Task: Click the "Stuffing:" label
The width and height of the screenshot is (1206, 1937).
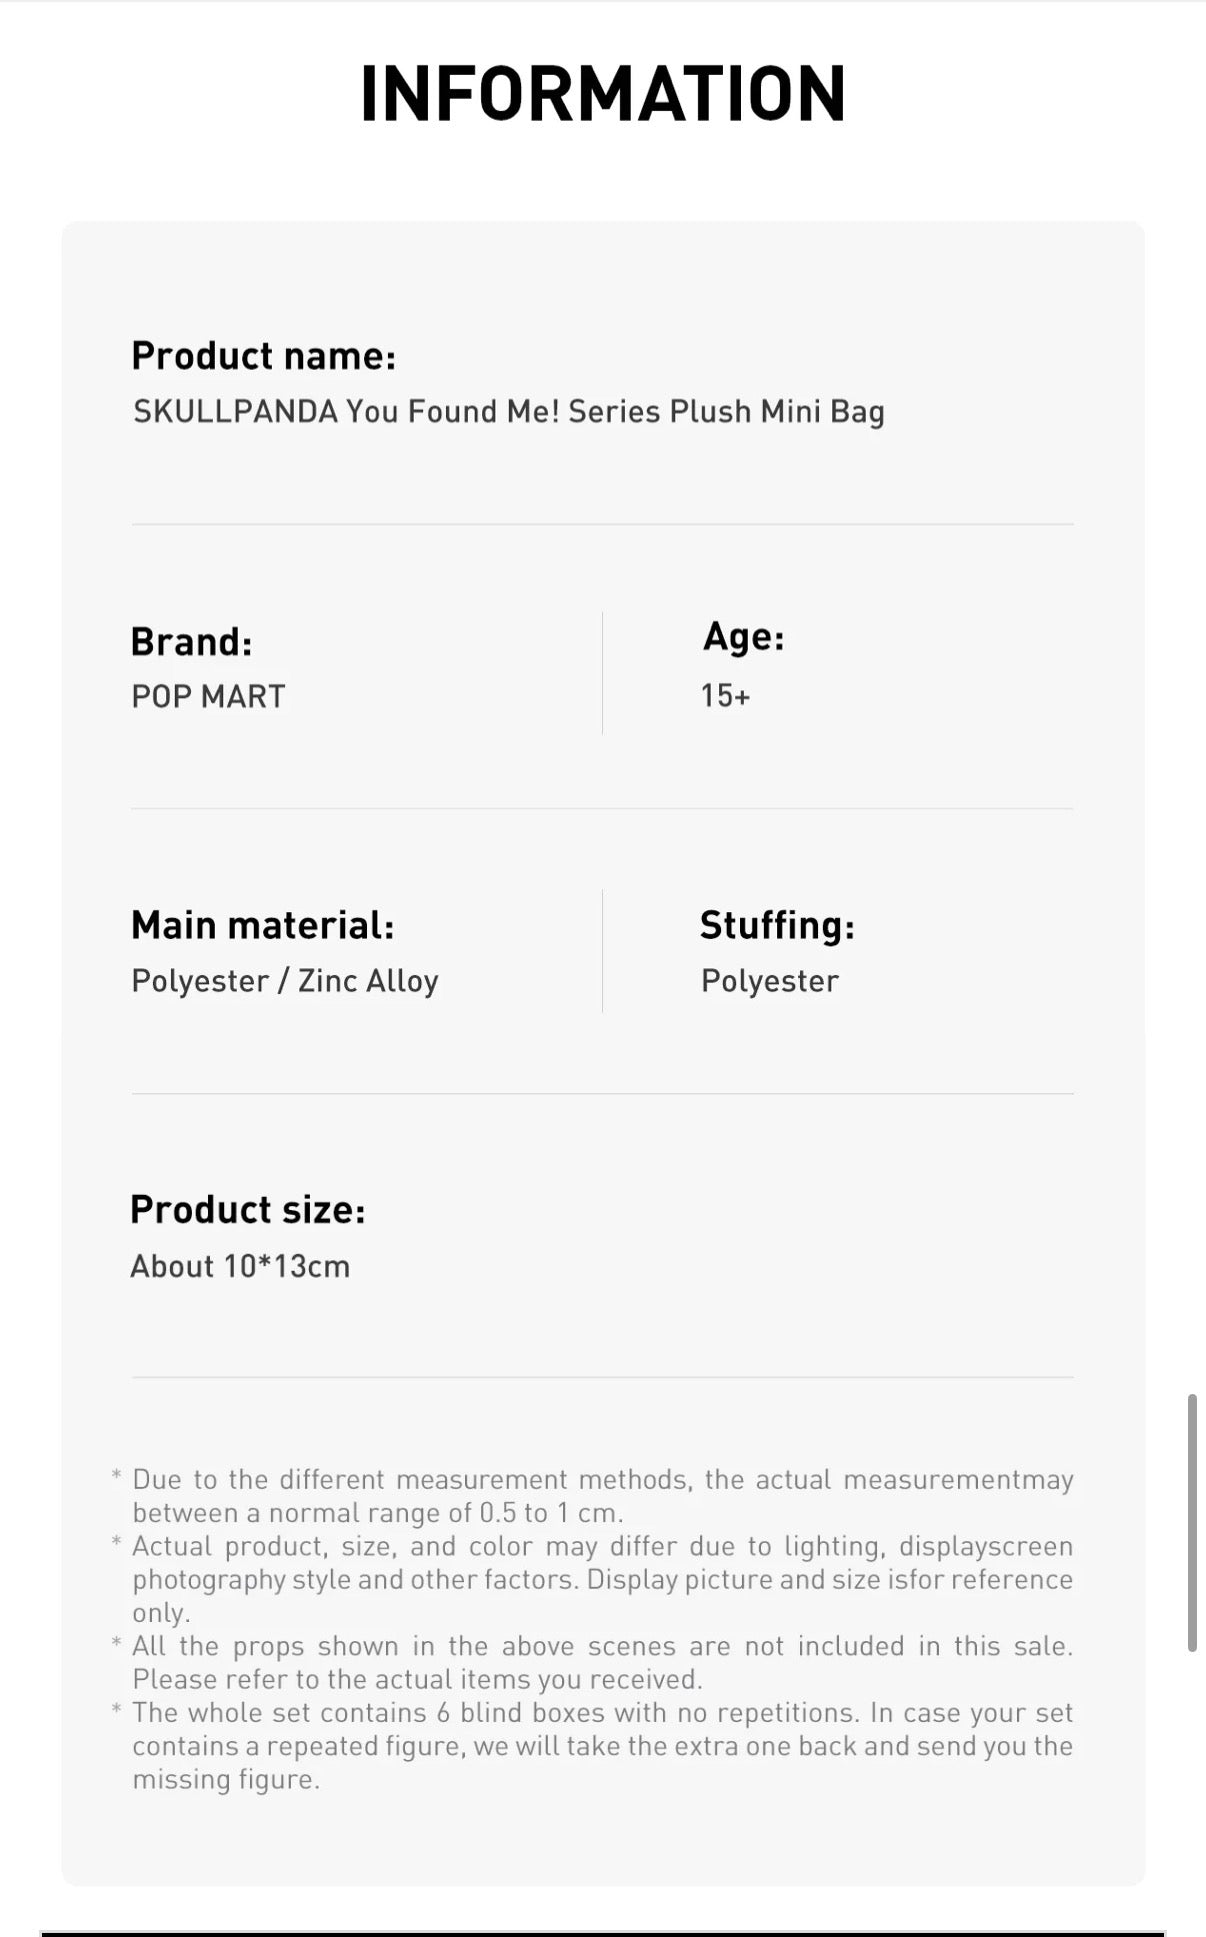Action: (777, 926)
